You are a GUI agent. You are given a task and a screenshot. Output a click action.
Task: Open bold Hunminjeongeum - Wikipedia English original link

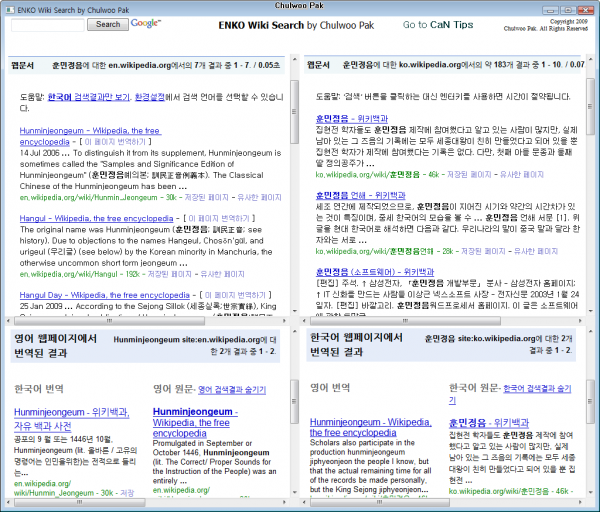pos(195,422)
